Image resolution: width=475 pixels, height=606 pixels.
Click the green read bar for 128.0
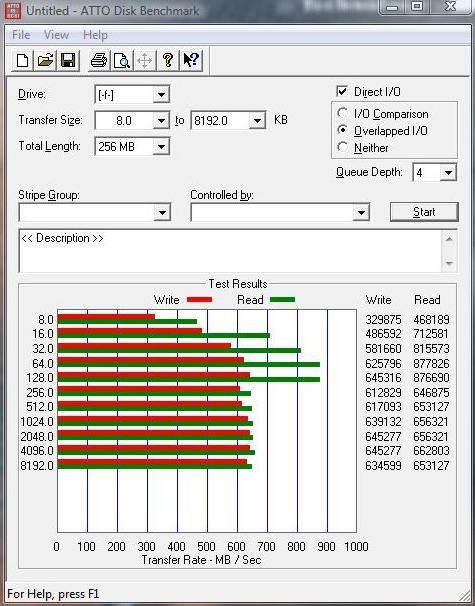click(189, 380)
